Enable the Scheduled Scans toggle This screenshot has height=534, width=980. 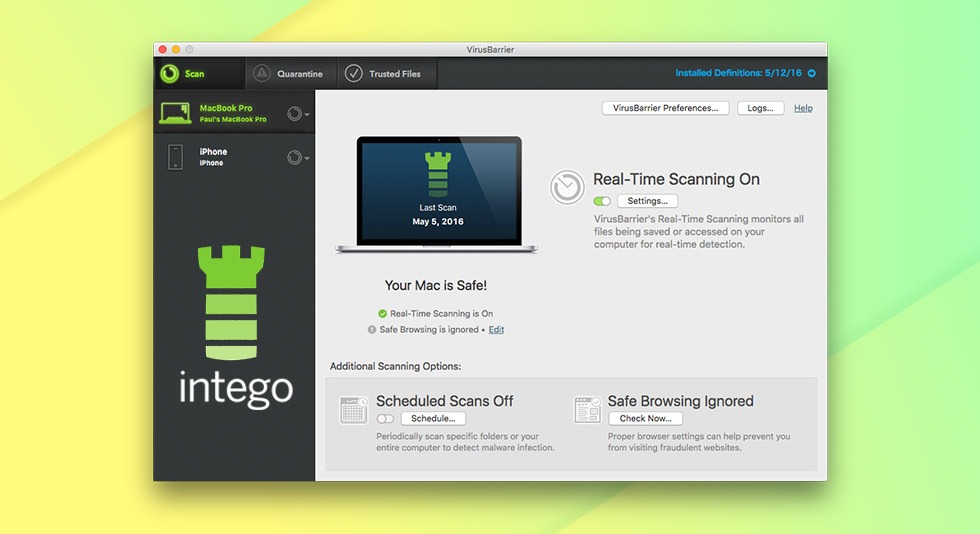[x=385, y=418]
